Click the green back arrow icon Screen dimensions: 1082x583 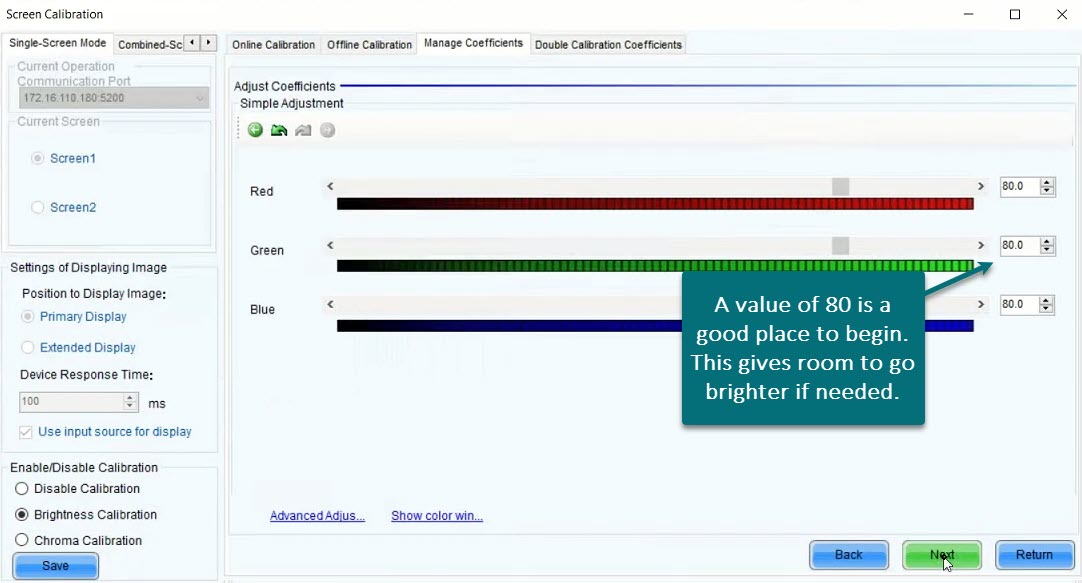click(255, 130)
